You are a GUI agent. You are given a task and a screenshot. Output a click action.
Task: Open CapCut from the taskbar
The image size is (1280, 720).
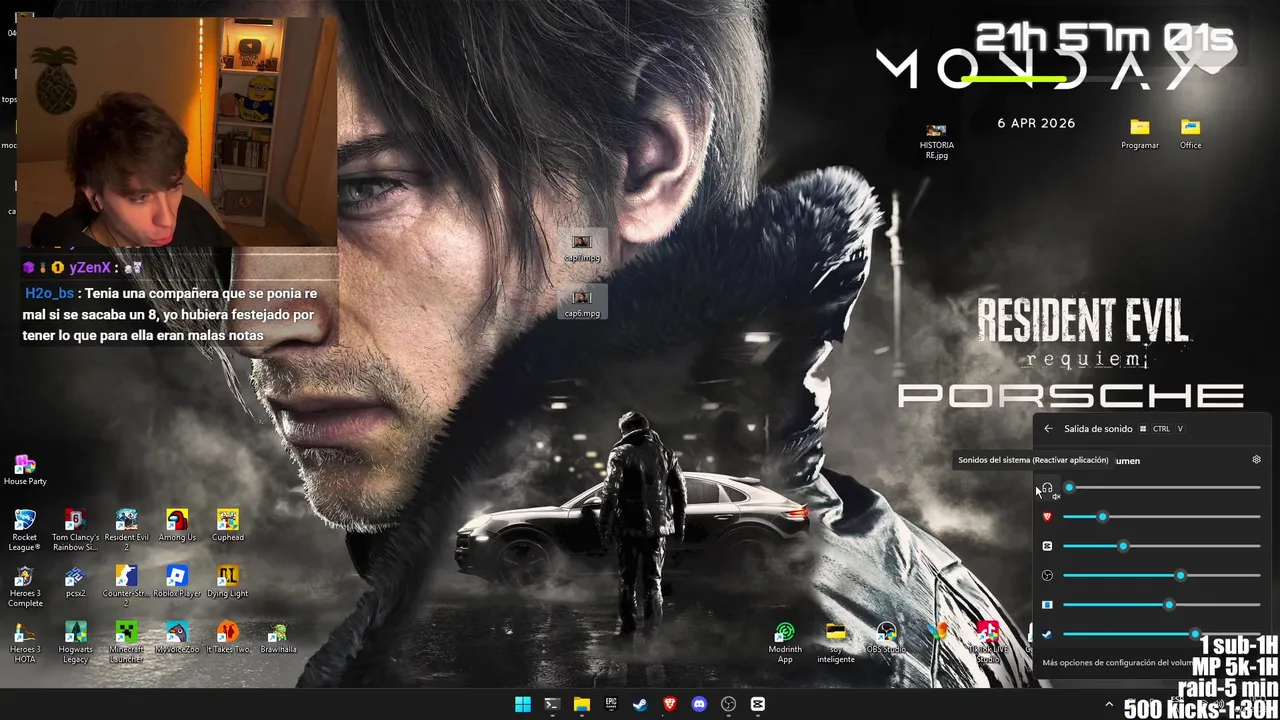coord(758,704)
